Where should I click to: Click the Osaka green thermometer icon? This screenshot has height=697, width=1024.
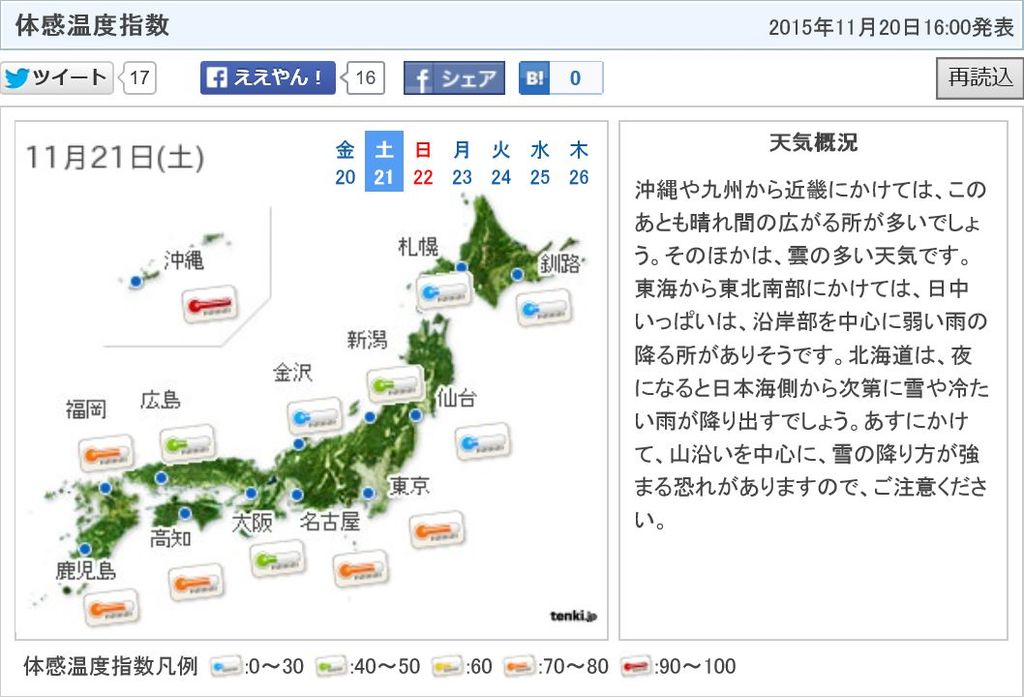point(277,558)
